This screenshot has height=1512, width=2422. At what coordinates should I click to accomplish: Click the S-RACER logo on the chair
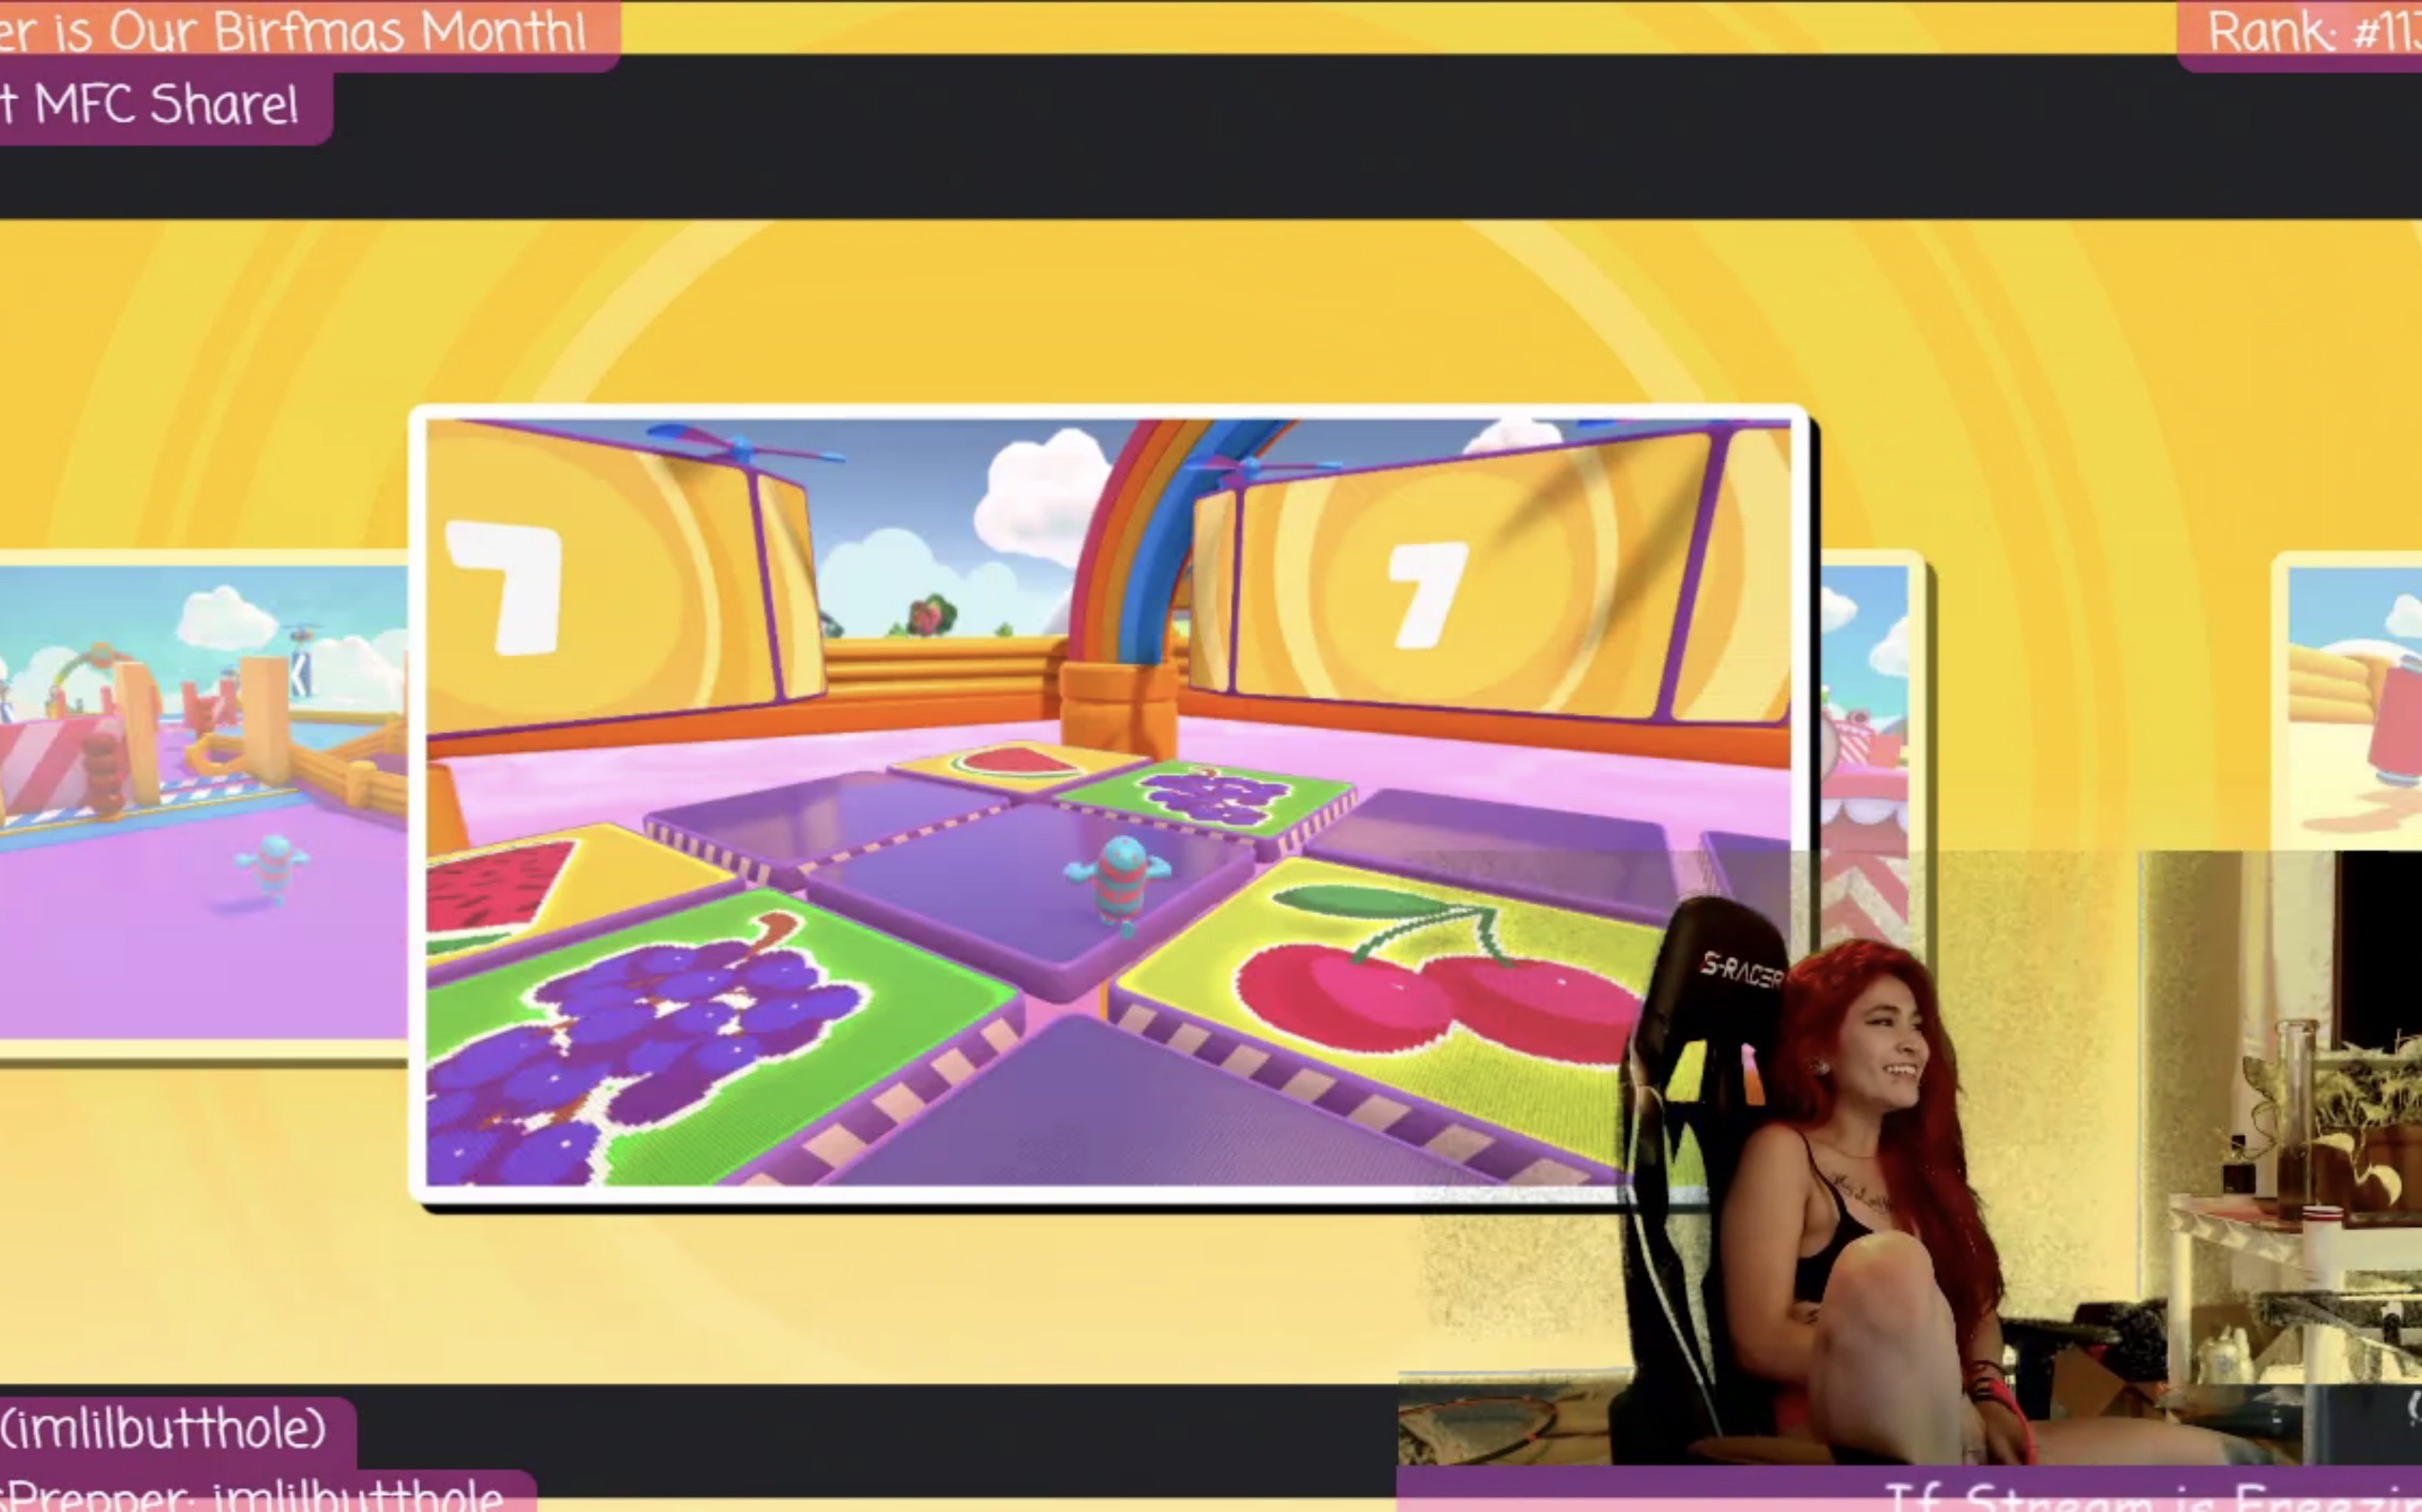point(1740,969)
